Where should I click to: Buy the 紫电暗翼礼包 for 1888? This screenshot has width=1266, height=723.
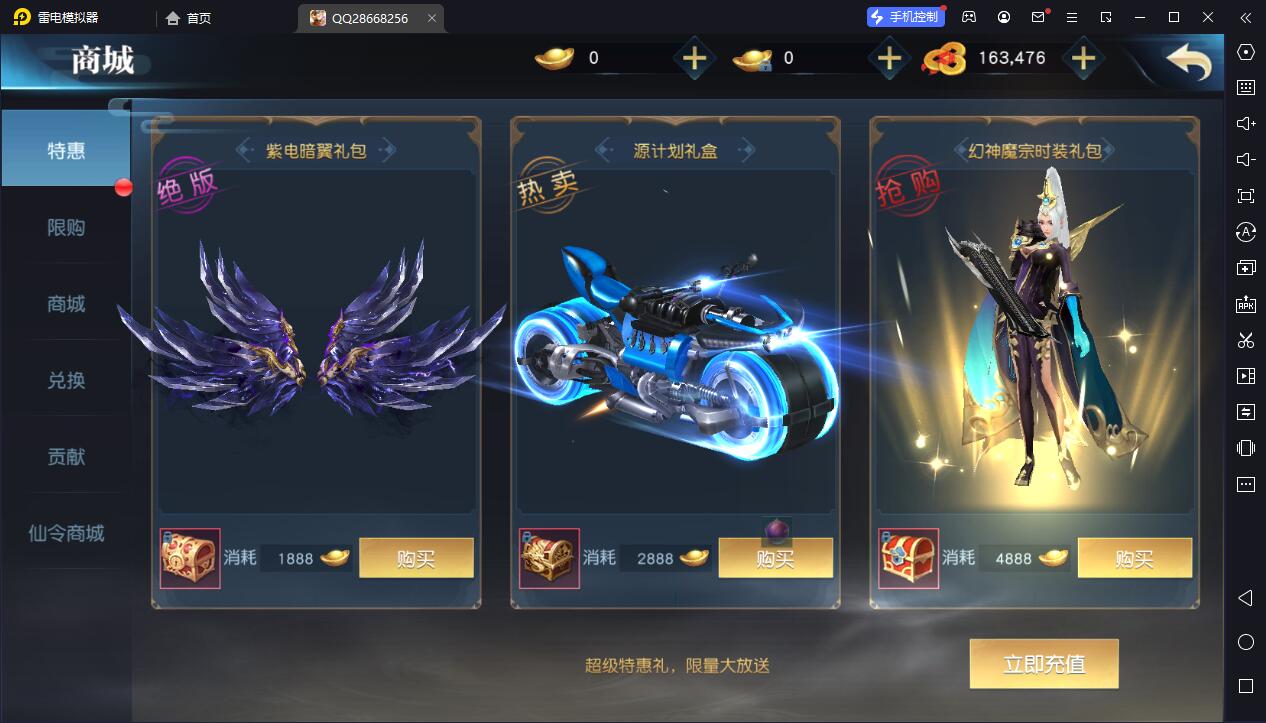tap(416, 558)
